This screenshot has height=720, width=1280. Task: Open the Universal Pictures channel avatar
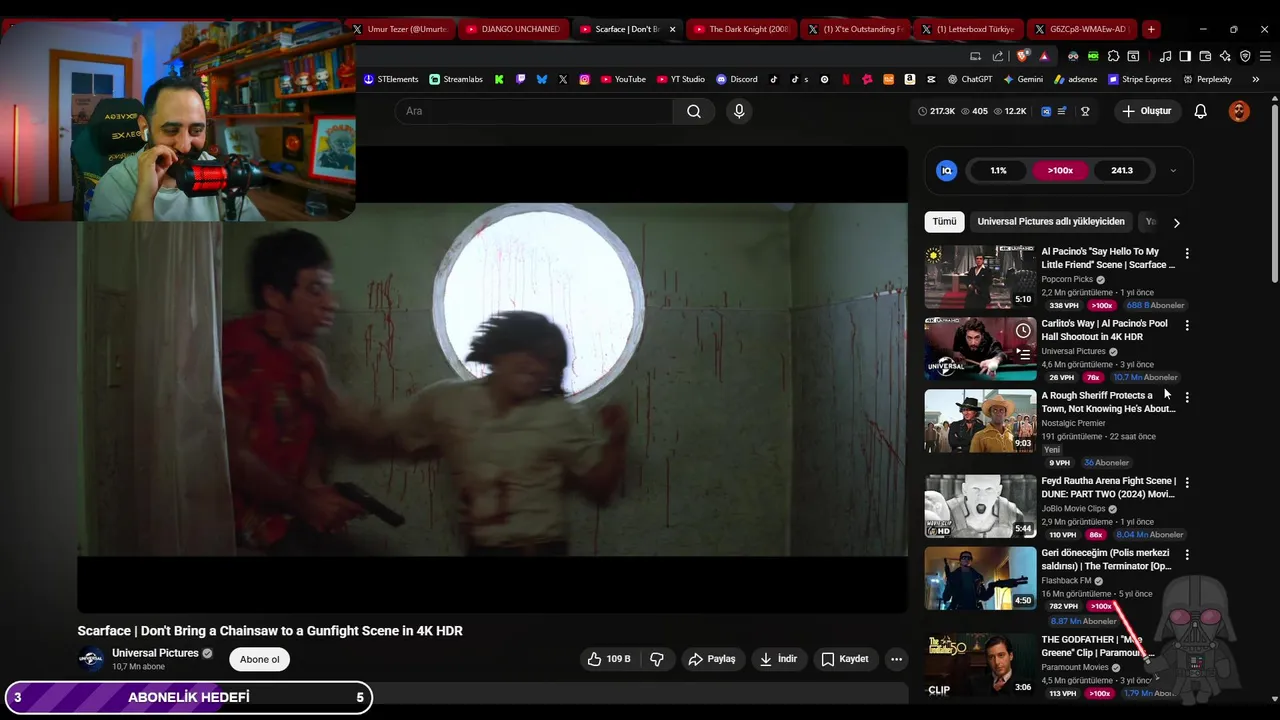click(91, 659)
